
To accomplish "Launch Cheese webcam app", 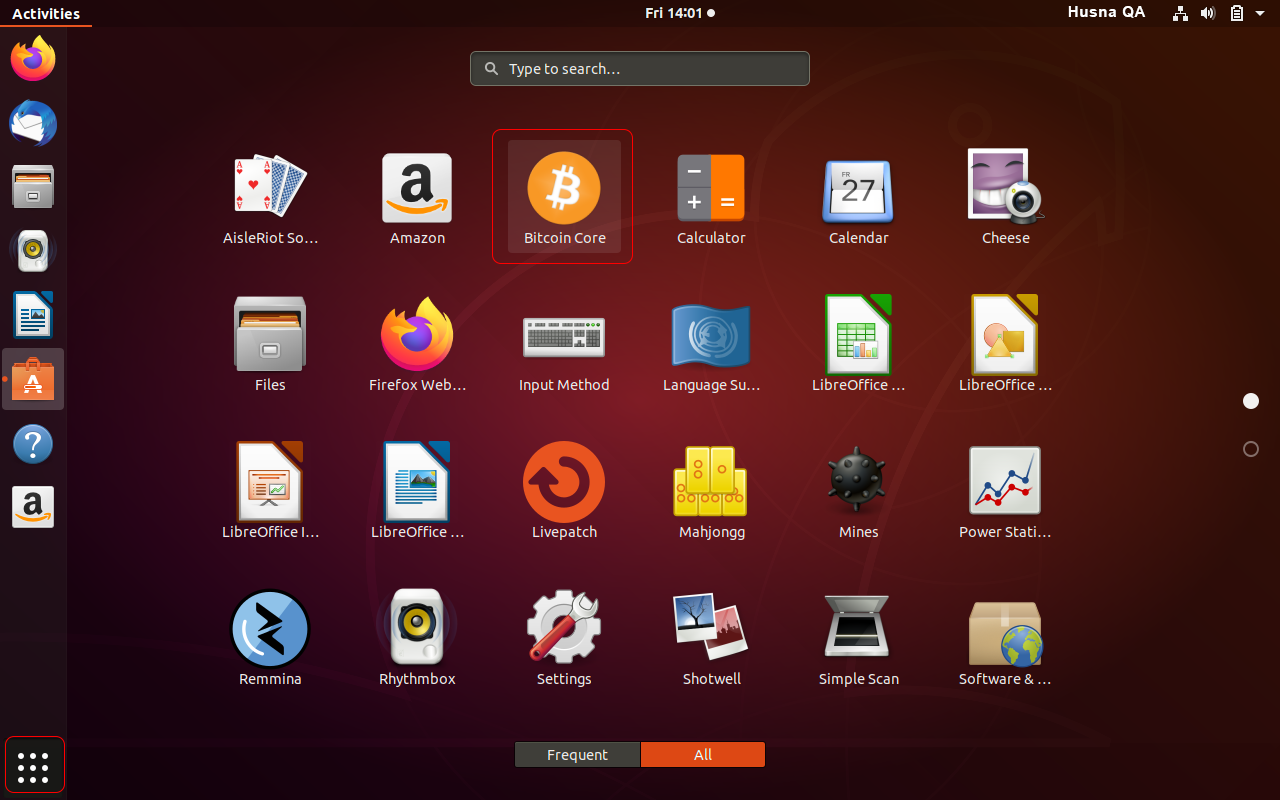I will 1005,198.
